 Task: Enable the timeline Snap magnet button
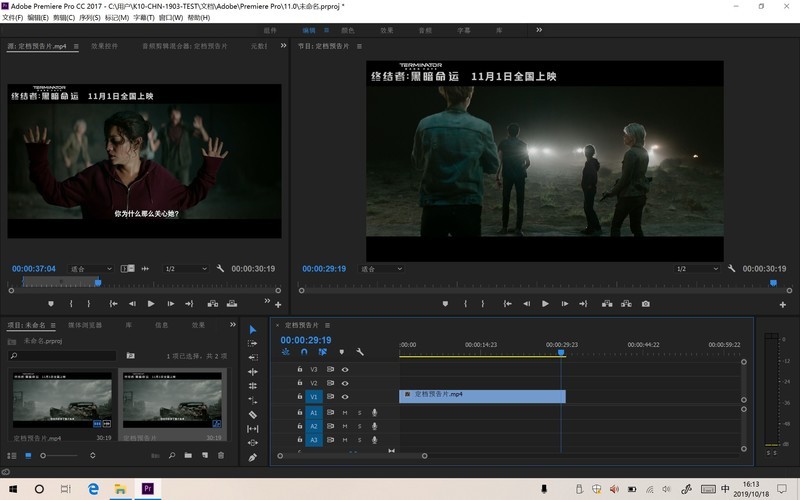(x=304, y=352)
